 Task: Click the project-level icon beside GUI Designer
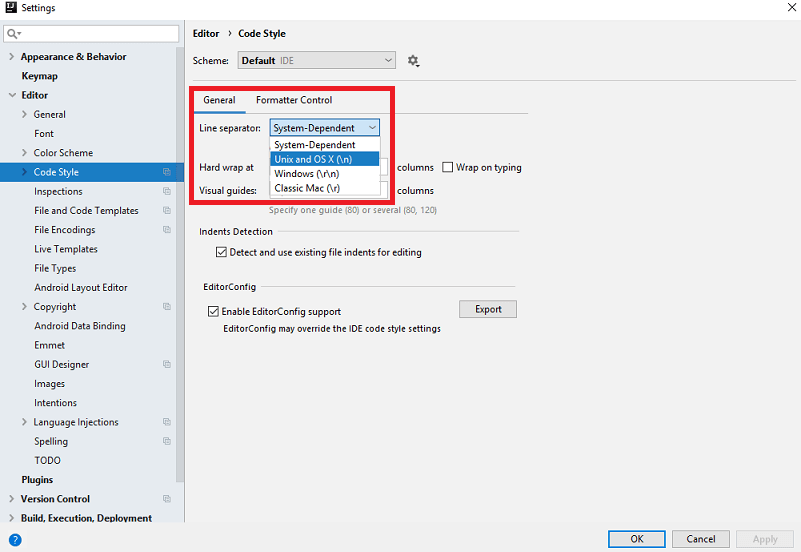click(167, 365)
